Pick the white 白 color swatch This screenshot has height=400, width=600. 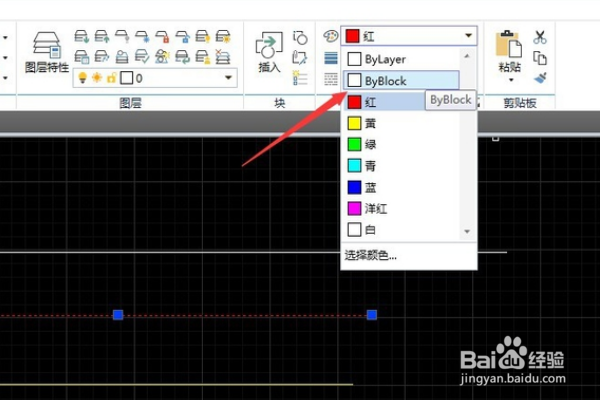pos(354,230)
